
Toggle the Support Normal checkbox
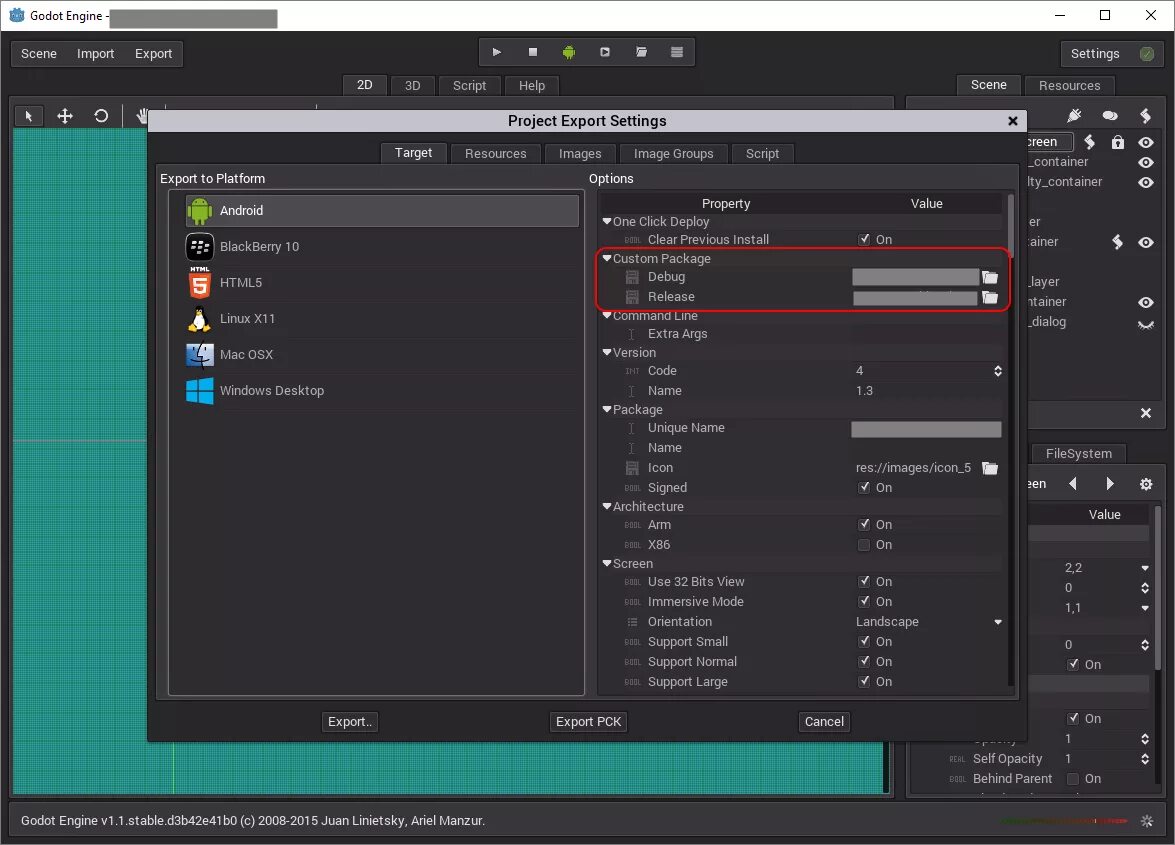(864, 662)
